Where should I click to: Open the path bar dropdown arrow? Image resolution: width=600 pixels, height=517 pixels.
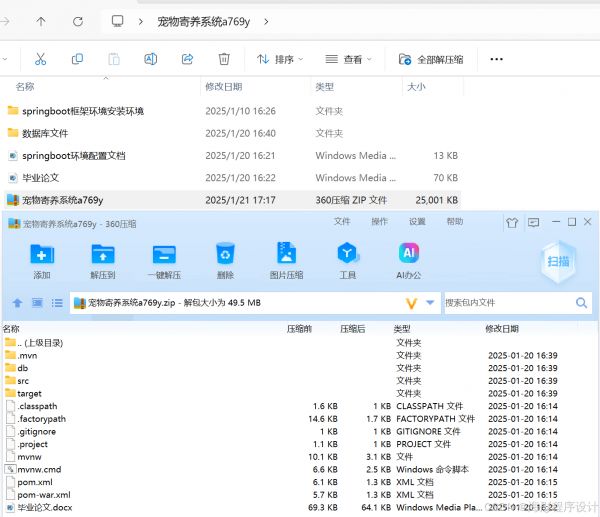tap(430, 303)
